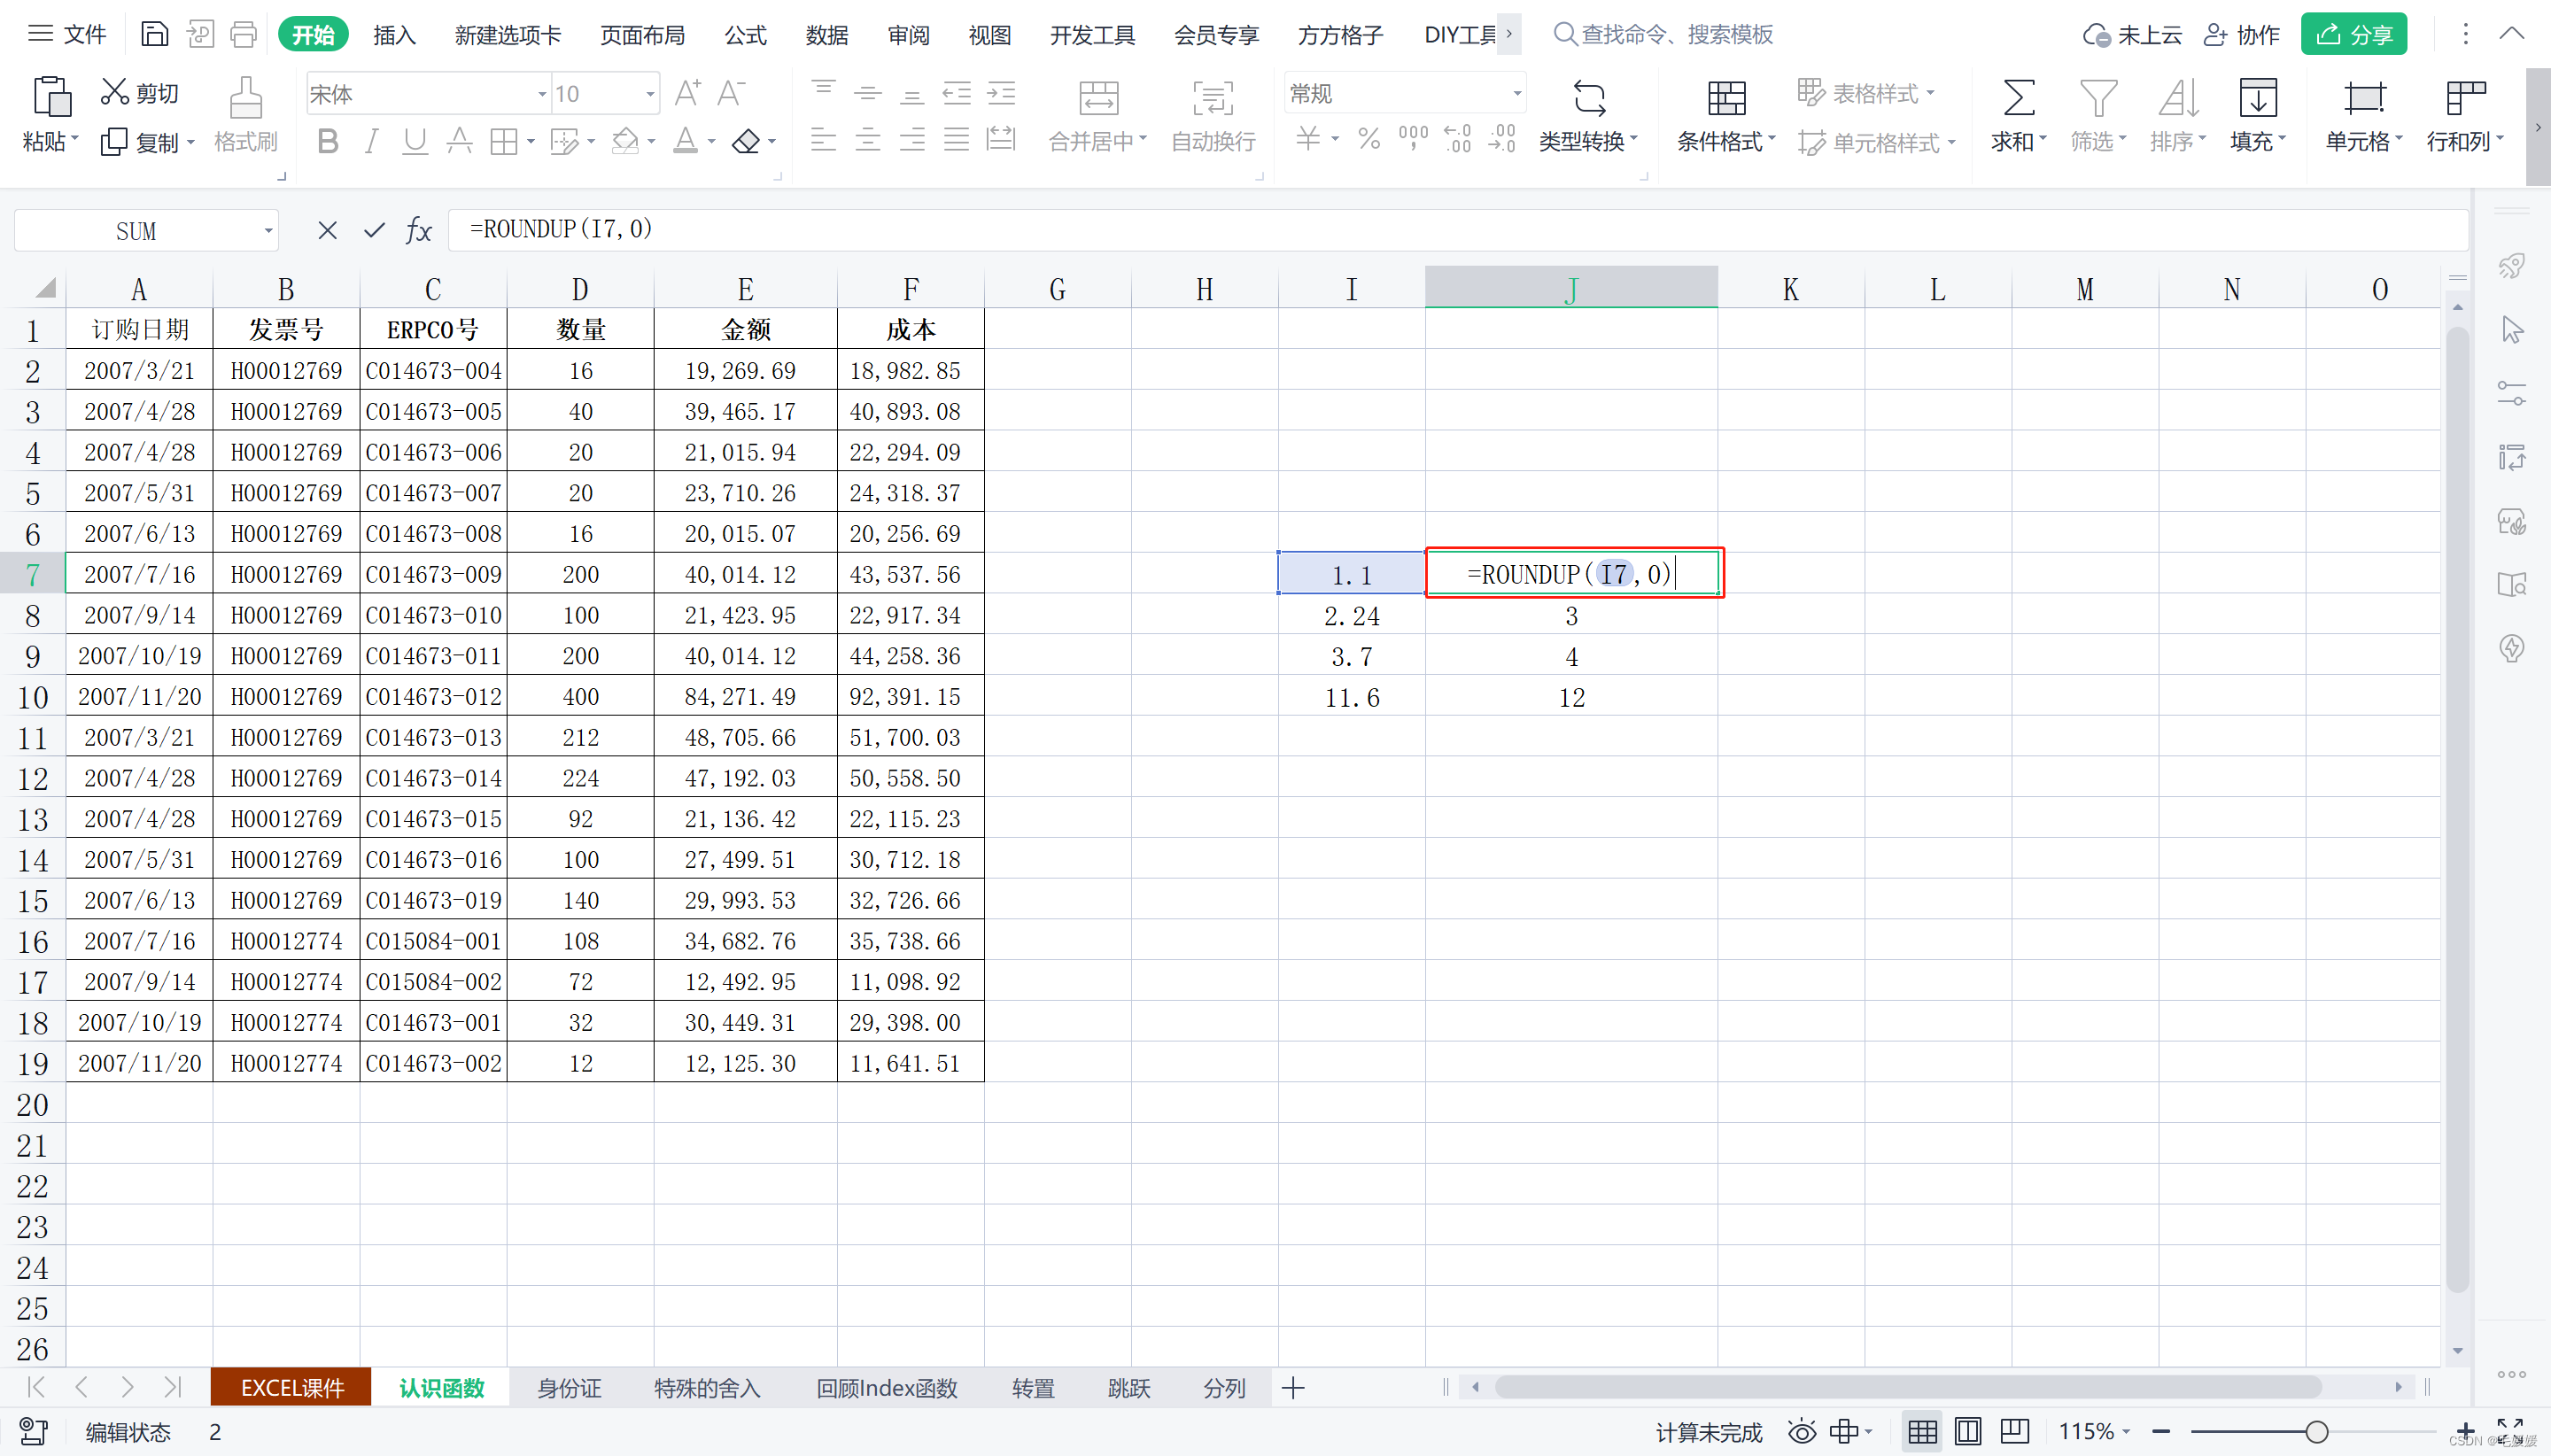Click the Print icon in quick toolbar
The image size is (2551, 1456).
243,34
